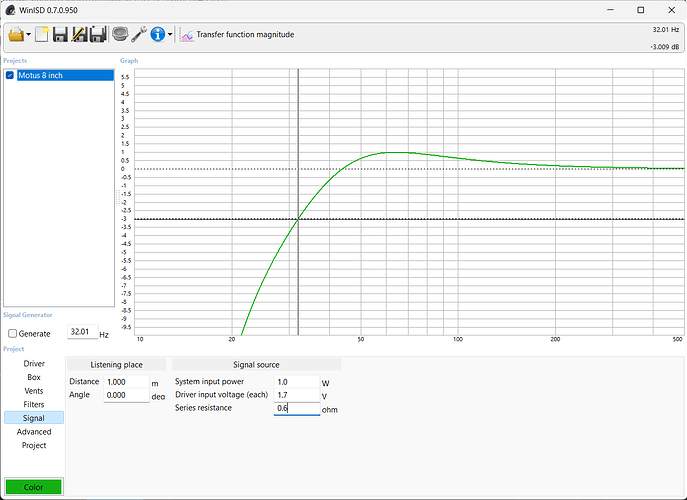Open the driver database speaker icon

(120, 35)
